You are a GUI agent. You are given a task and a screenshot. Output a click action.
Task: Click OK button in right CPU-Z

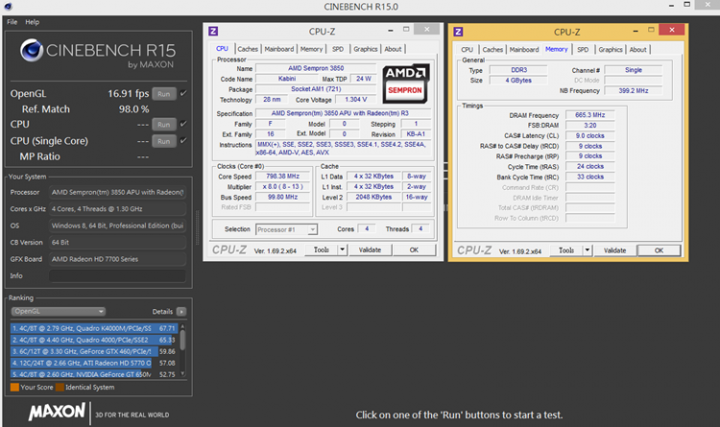pyautogui.click(x=659, y=250)
